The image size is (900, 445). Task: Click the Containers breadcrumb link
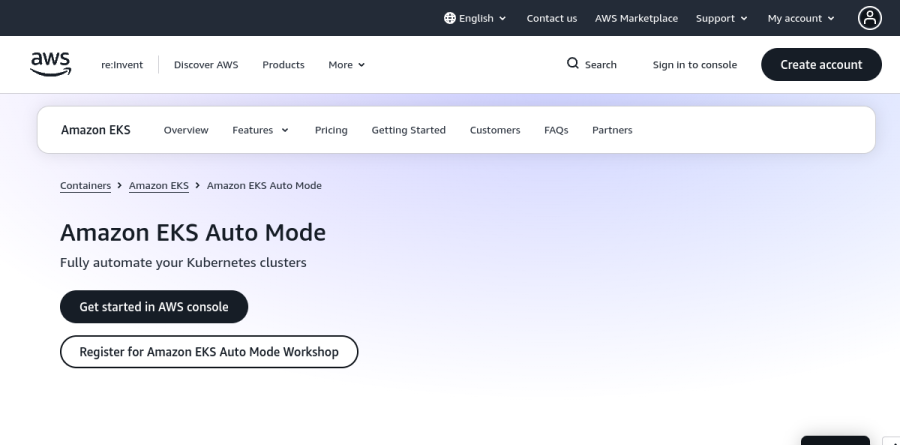(86, 185)
